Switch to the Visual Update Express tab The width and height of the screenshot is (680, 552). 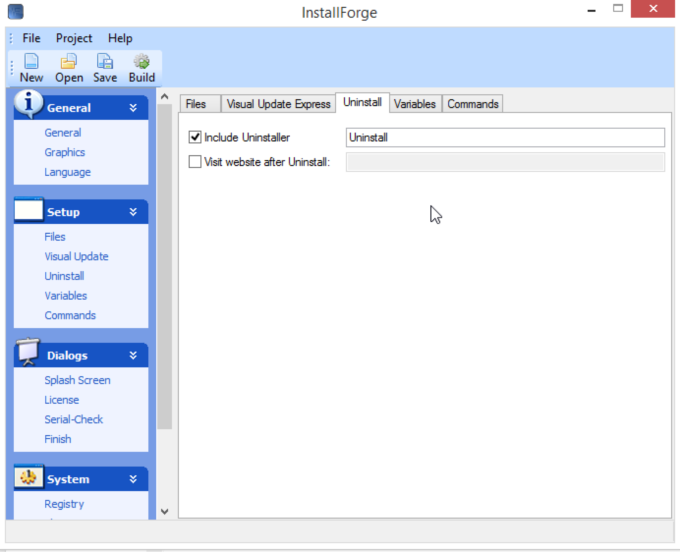click(x=278, y=104)
